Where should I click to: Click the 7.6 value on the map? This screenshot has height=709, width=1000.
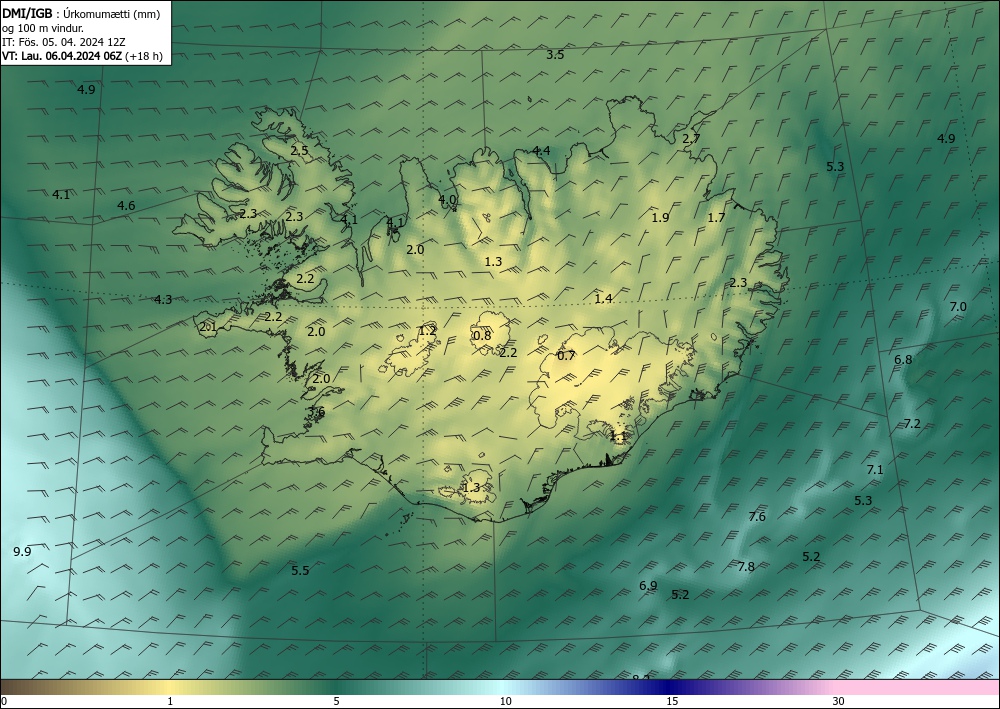(x=757, y=517)
